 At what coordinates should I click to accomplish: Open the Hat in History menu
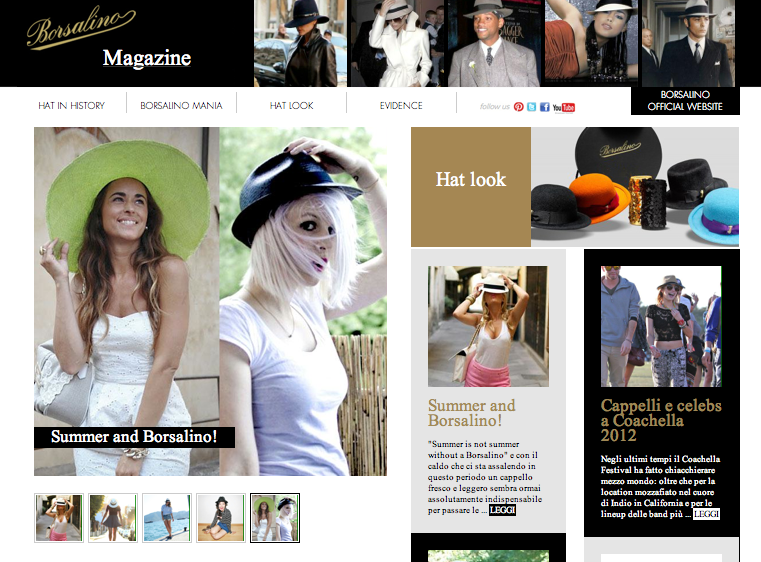tap(71, 105)
